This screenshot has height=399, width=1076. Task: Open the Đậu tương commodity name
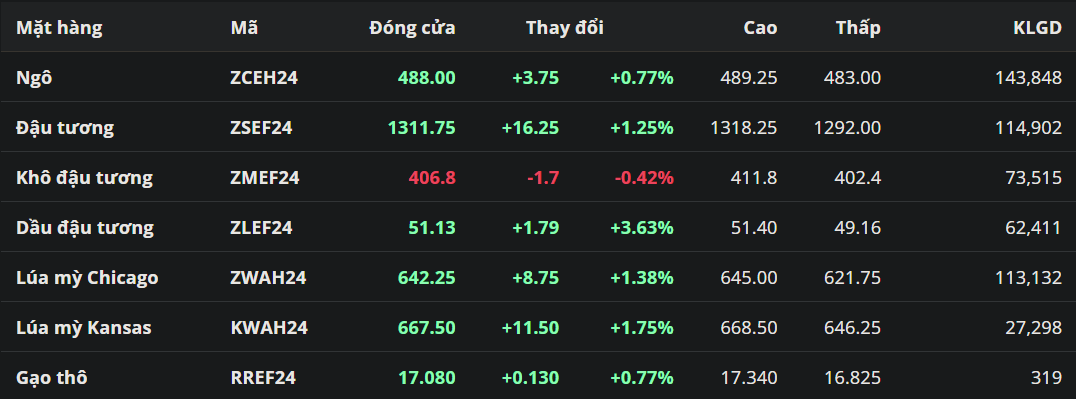(x=65, y=128)
